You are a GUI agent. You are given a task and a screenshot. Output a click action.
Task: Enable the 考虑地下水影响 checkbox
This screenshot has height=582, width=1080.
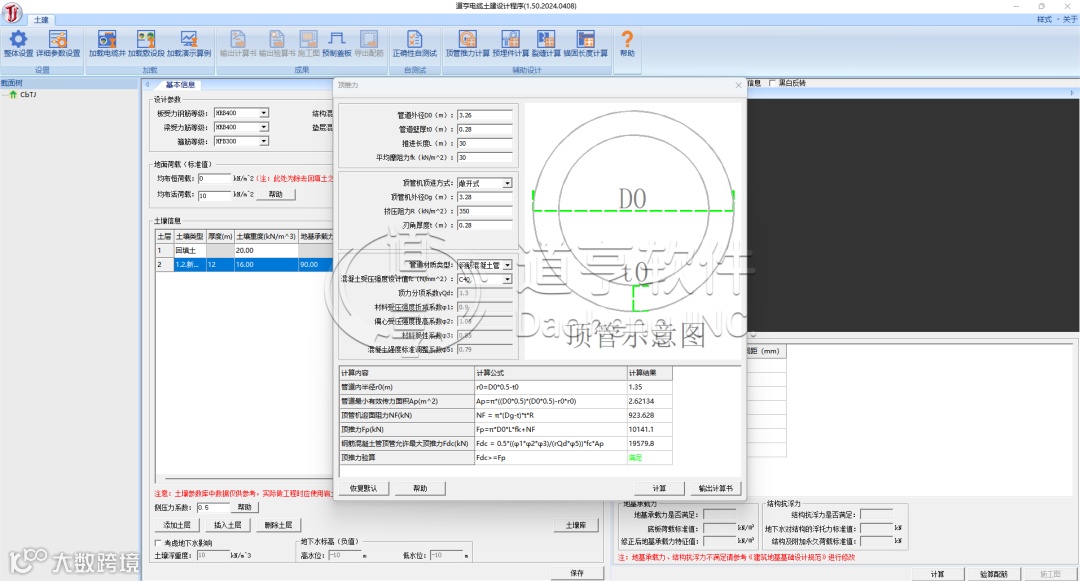[x=158, y=542]
